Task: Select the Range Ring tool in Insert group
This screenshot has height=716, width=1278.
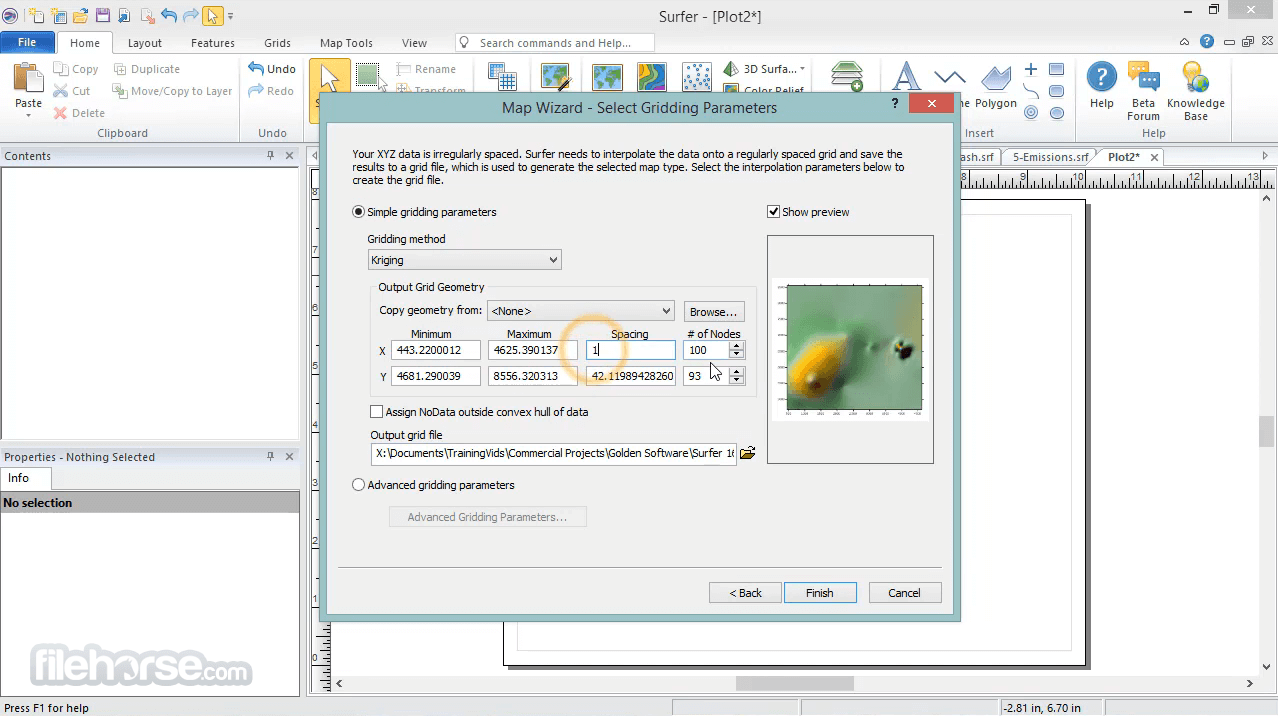Action: pyautogui.click(x=1031, y=113)
